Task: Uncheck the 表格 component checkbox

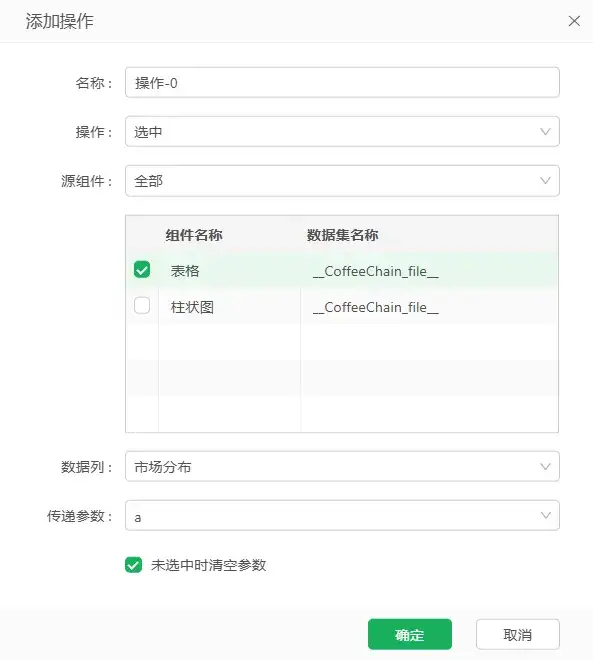Action: pyautogui.click(x=142, y=270)
